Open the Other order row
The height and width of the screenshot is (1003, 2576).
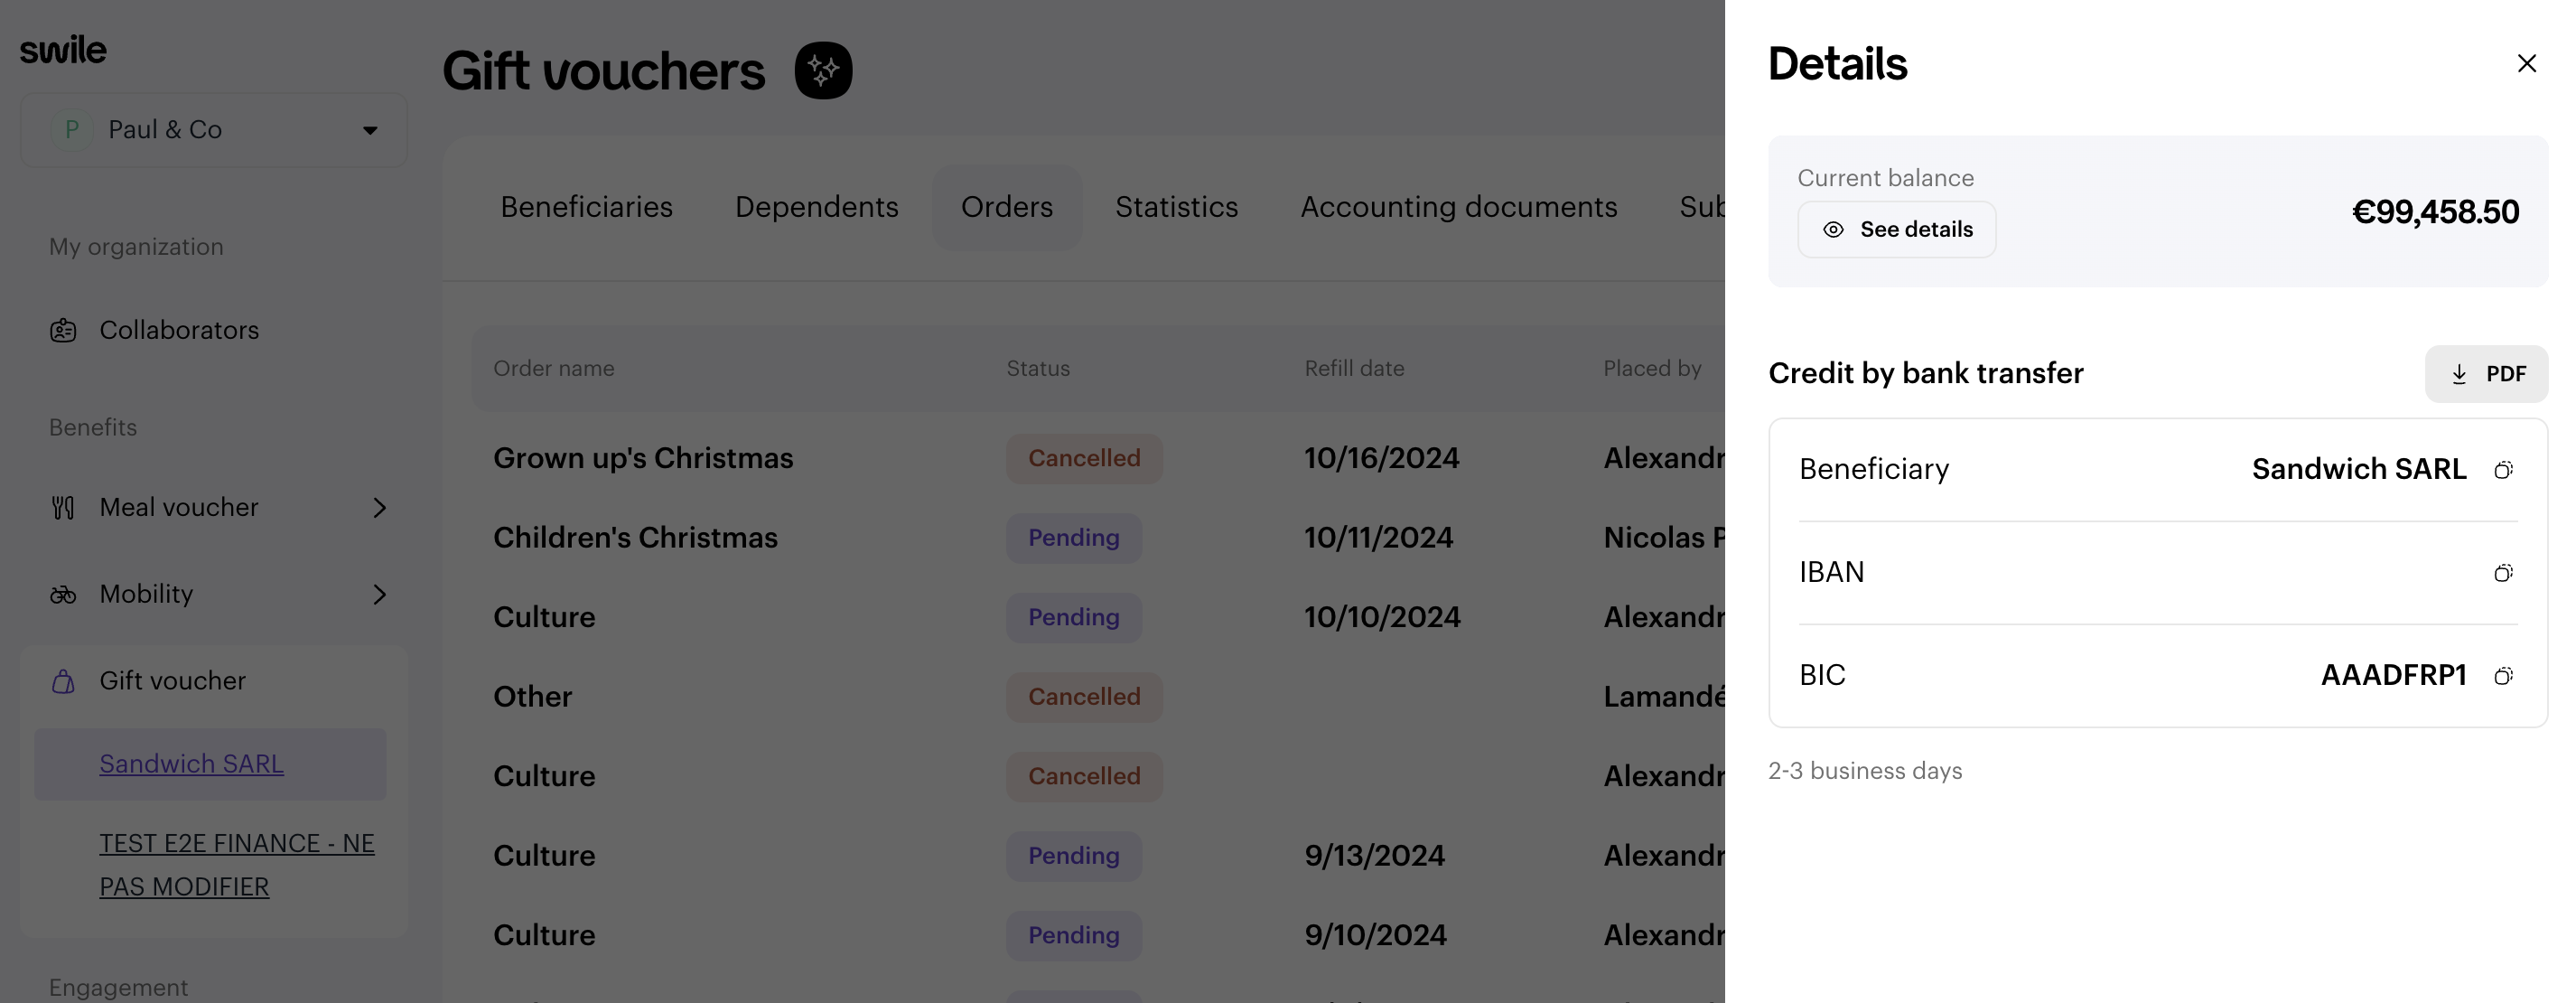(x=532, y=697)
